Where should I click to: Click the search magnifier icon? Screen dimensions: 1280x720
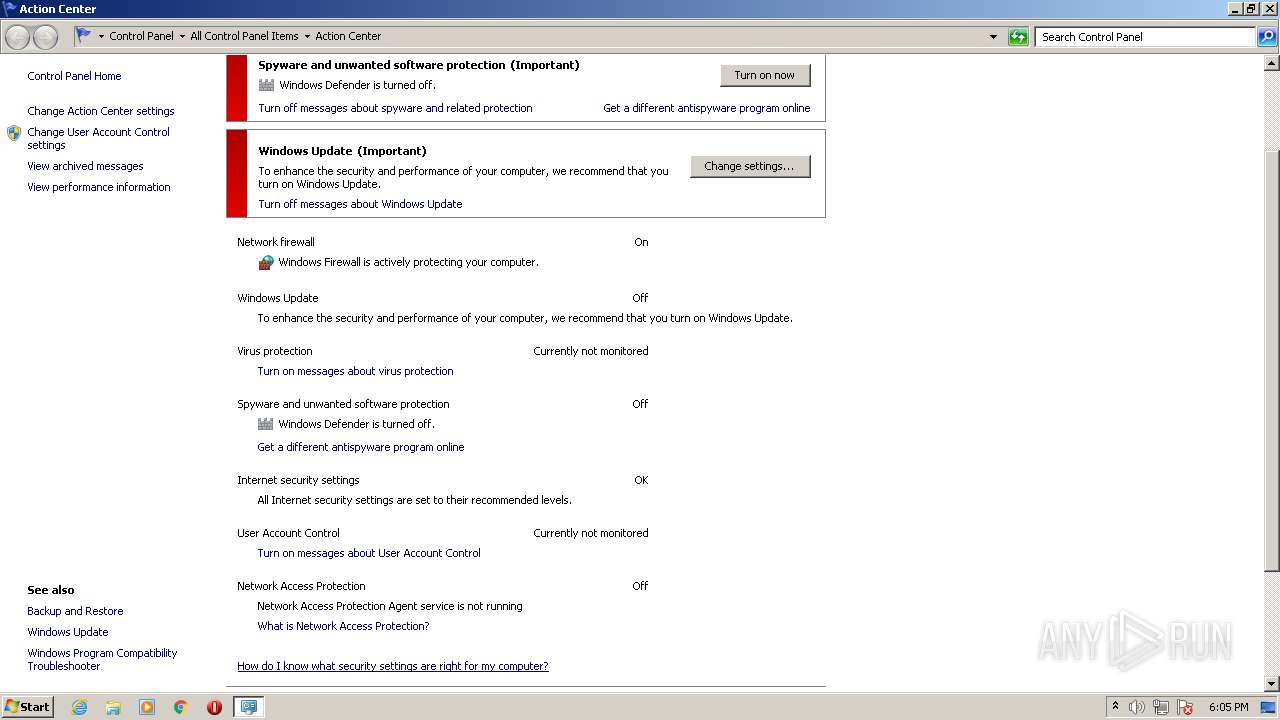pyautogui.click(x=1267, y=37)
